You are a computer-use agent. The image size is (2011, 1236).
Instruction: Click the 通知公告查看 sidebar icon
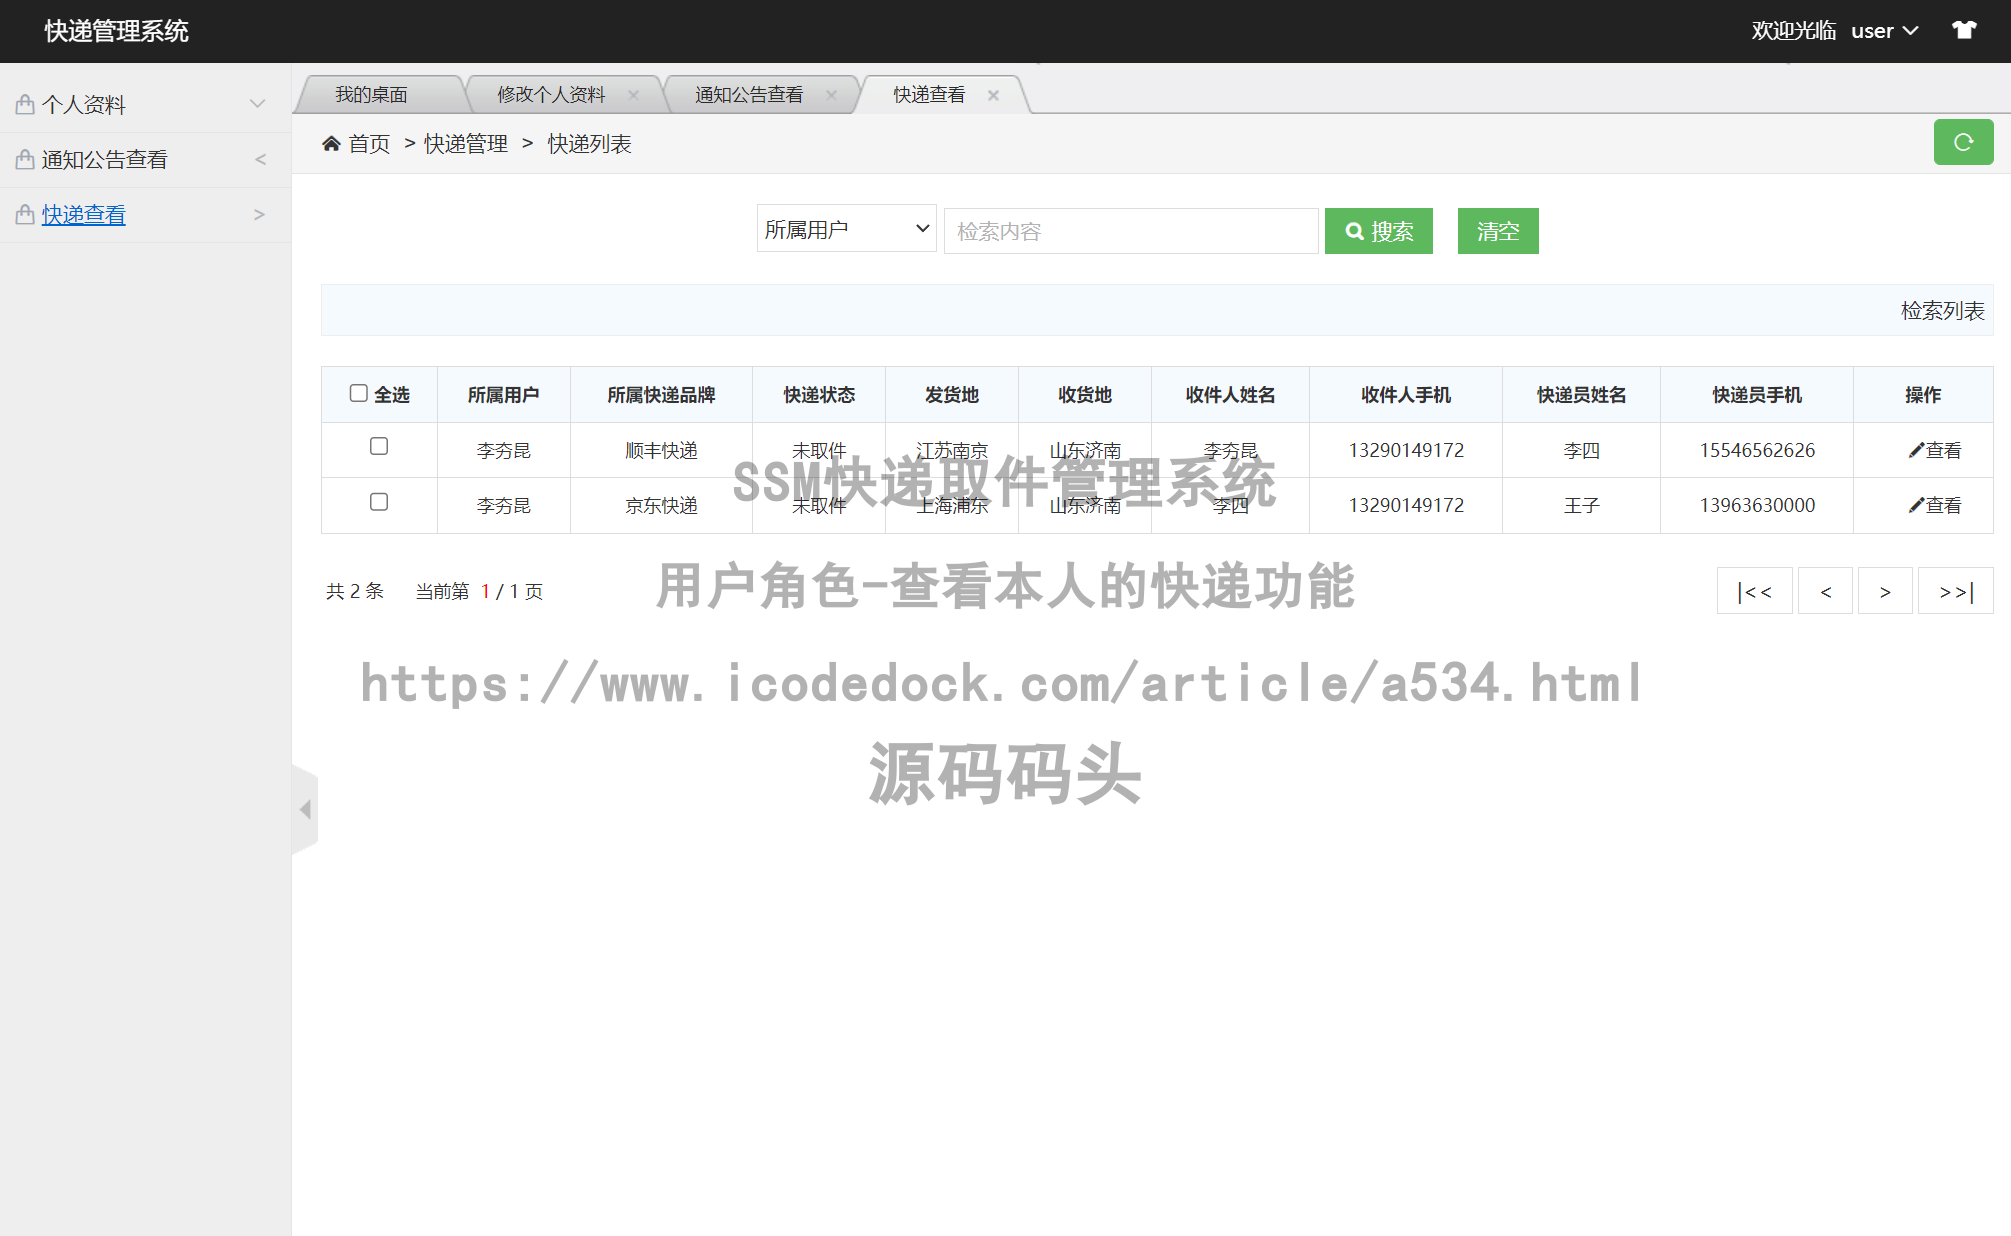point(24,158)
